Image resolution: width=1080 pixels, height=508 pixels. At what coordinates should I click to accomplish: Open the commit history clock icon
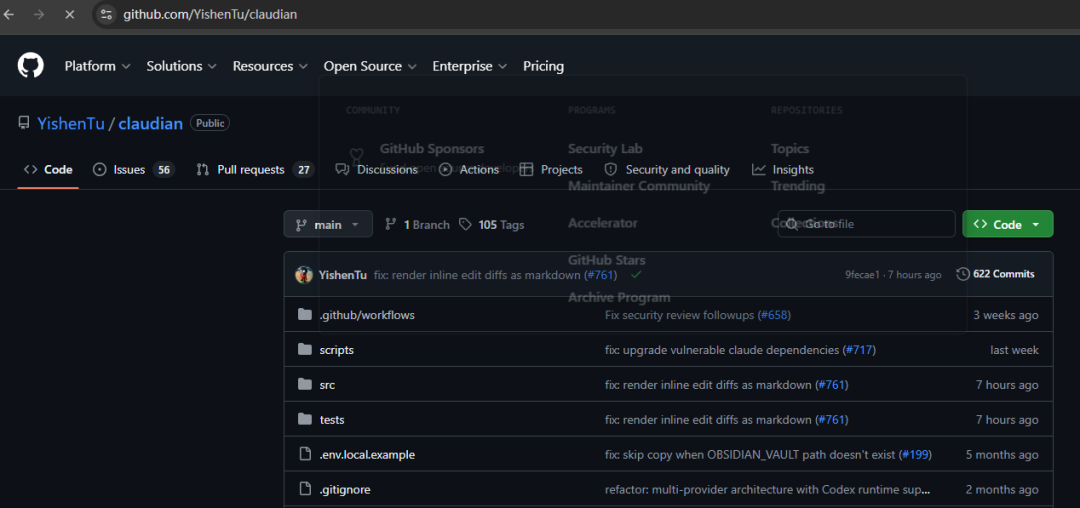[x=963, y=274]
